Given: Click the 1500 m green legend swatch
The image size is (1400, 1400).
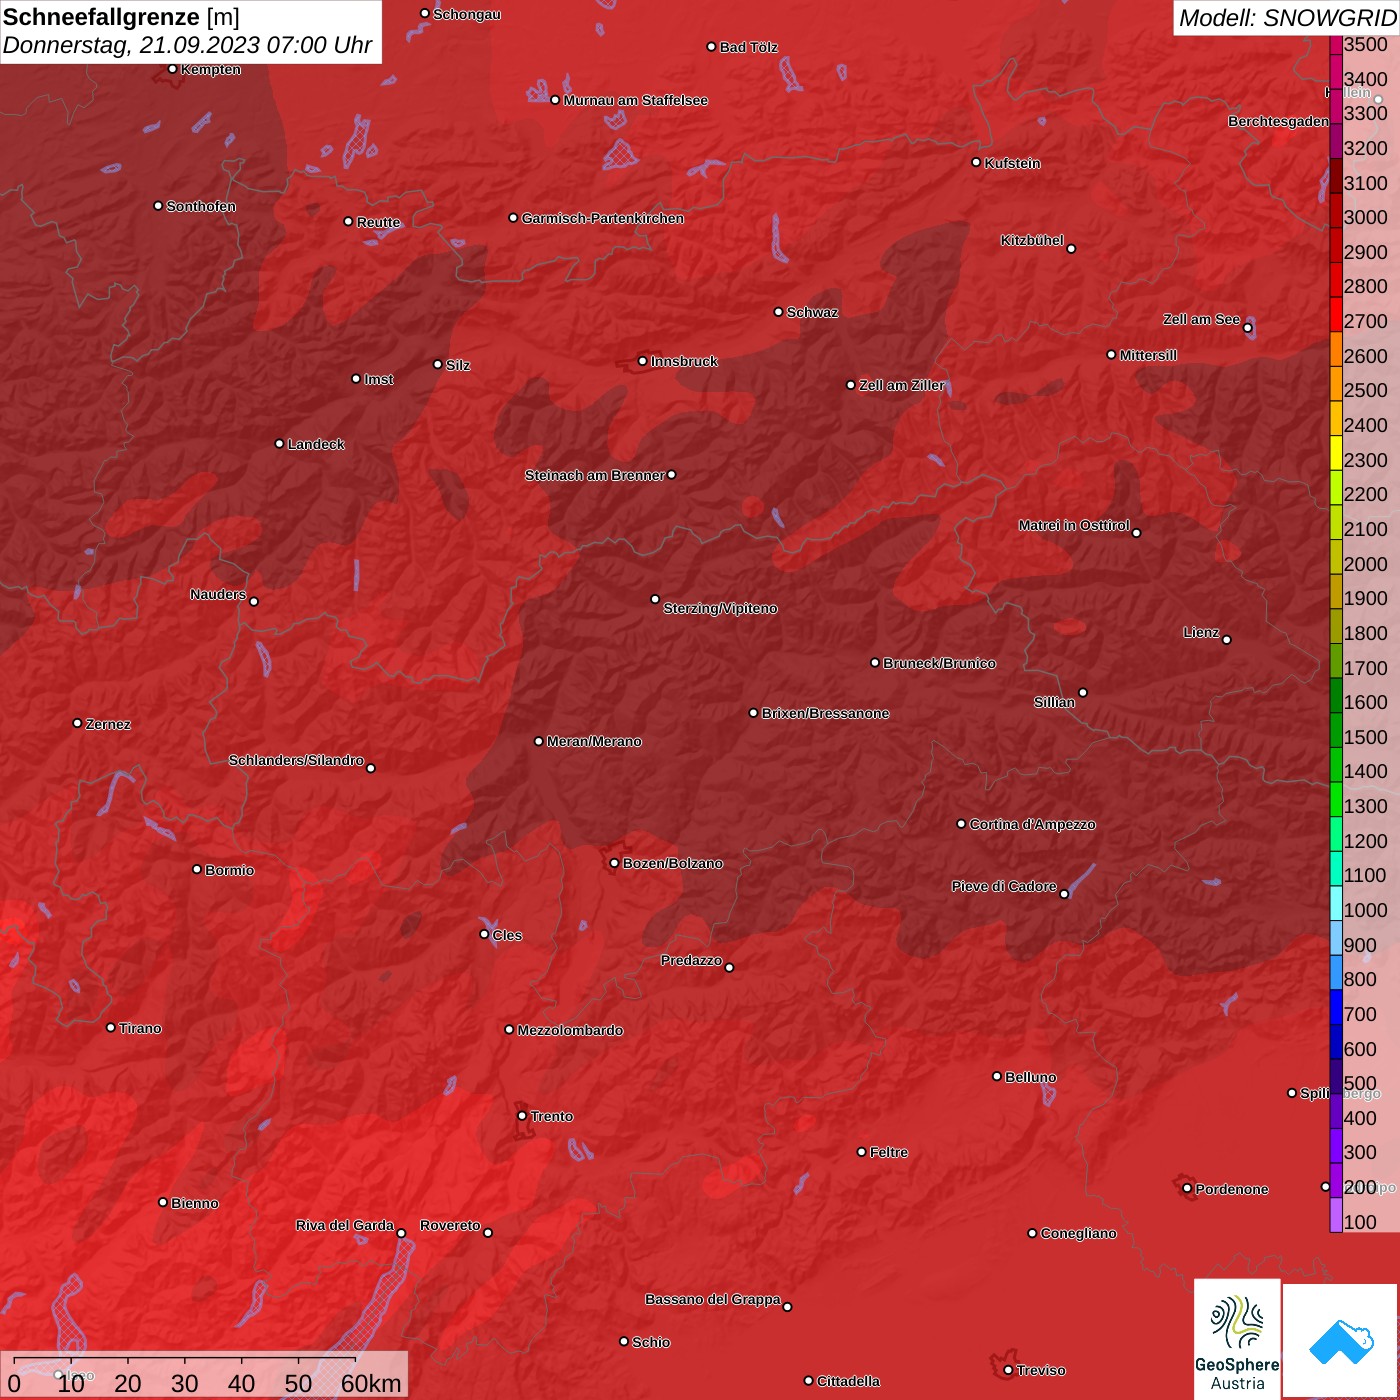Looking at the screenshot, I should pyautogui.click(x=1336, y=730).
